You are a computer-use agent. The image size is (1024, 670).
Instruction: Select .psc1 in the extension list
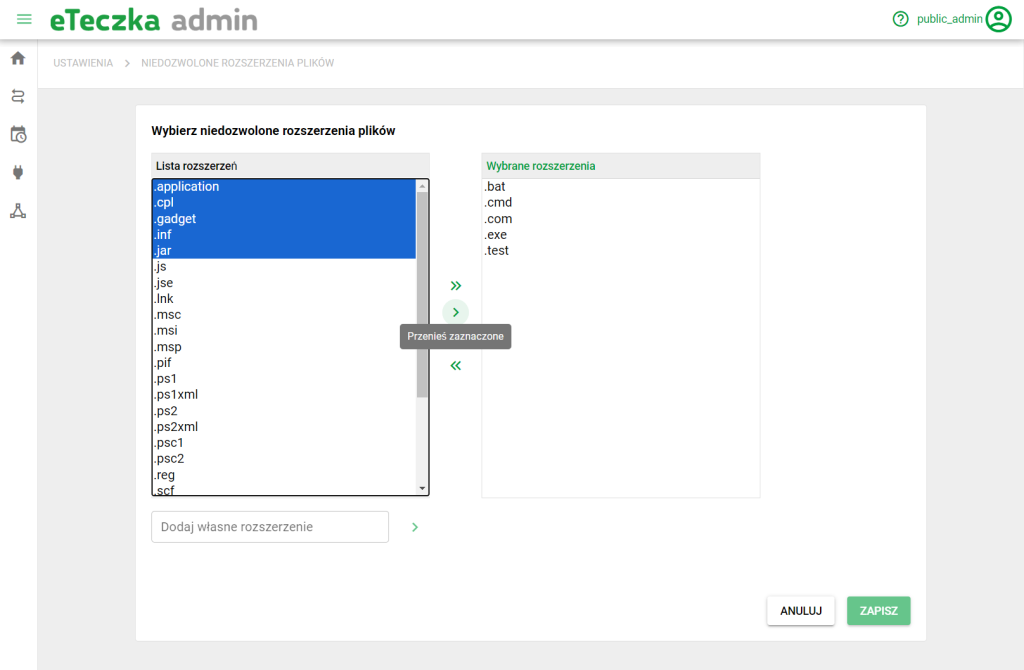pos(284,443)
